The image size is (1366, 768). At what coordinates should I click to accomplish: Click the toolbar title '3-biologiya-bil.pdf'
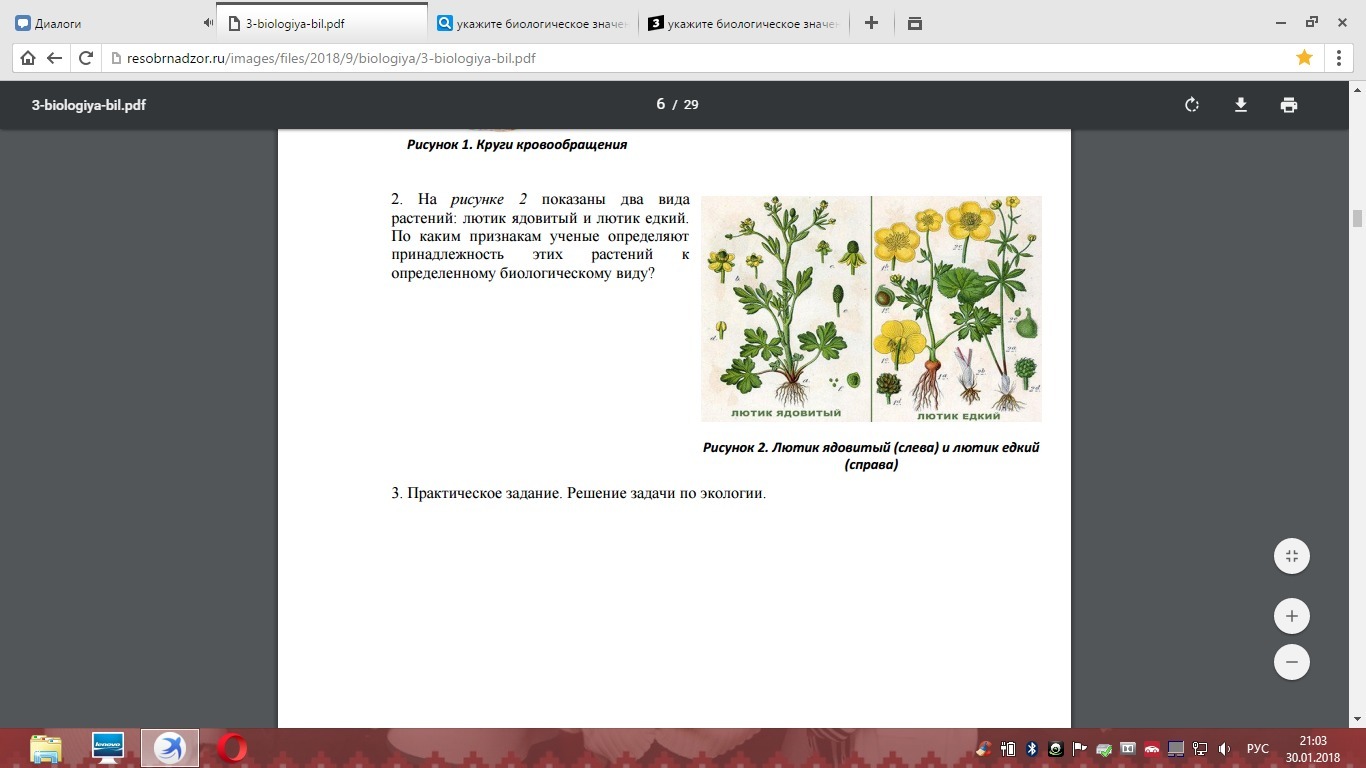coord(89,105)
